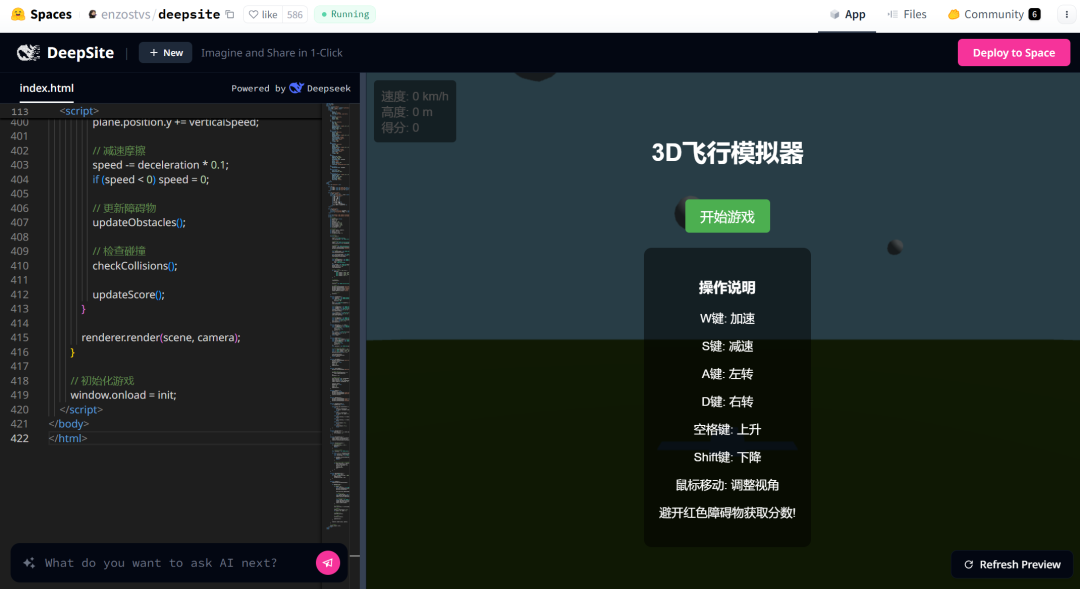Open the deepsite repository link
Image resolution: width=1080 pixels, height=589 pixels.
click(x=189, y=14)
